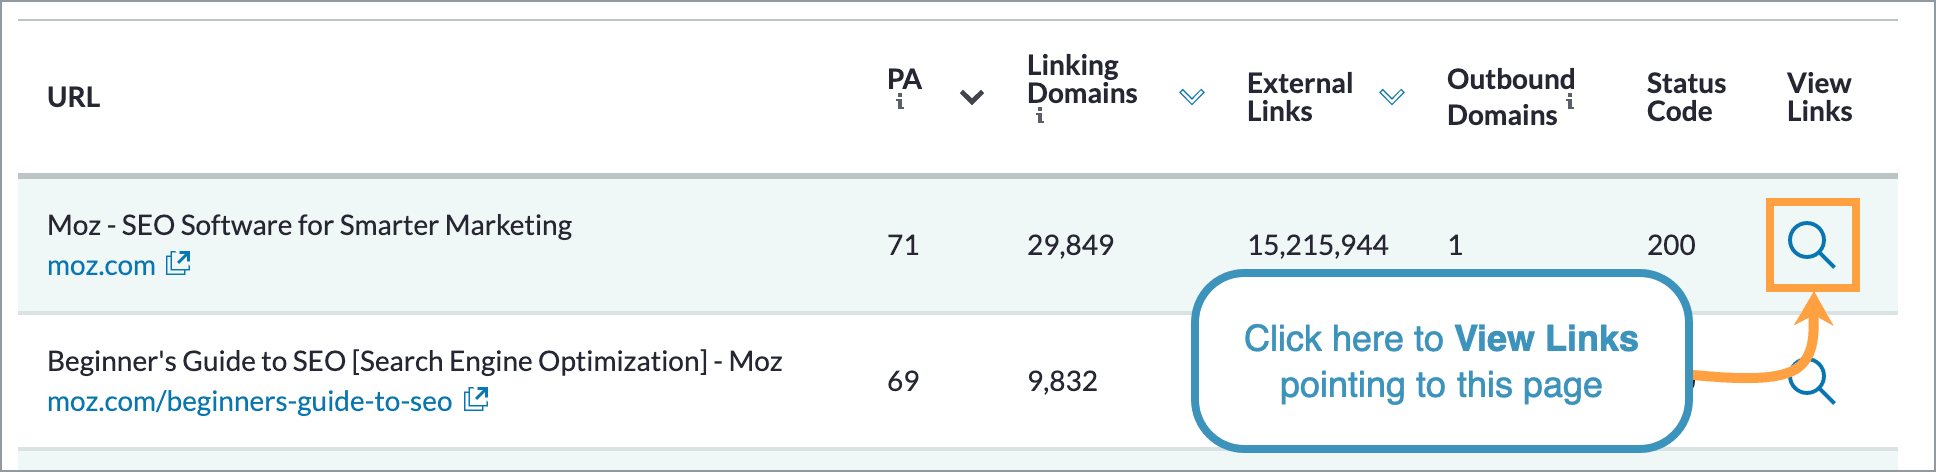
Task: Click the info icon under Linking Domains
Action: (1040, 116)
